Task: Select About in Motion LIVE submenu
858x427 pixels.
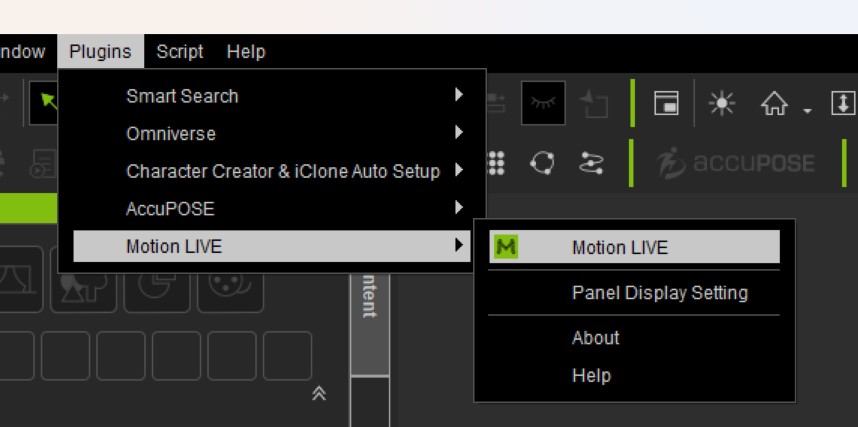Action: [x=595, y=338]
